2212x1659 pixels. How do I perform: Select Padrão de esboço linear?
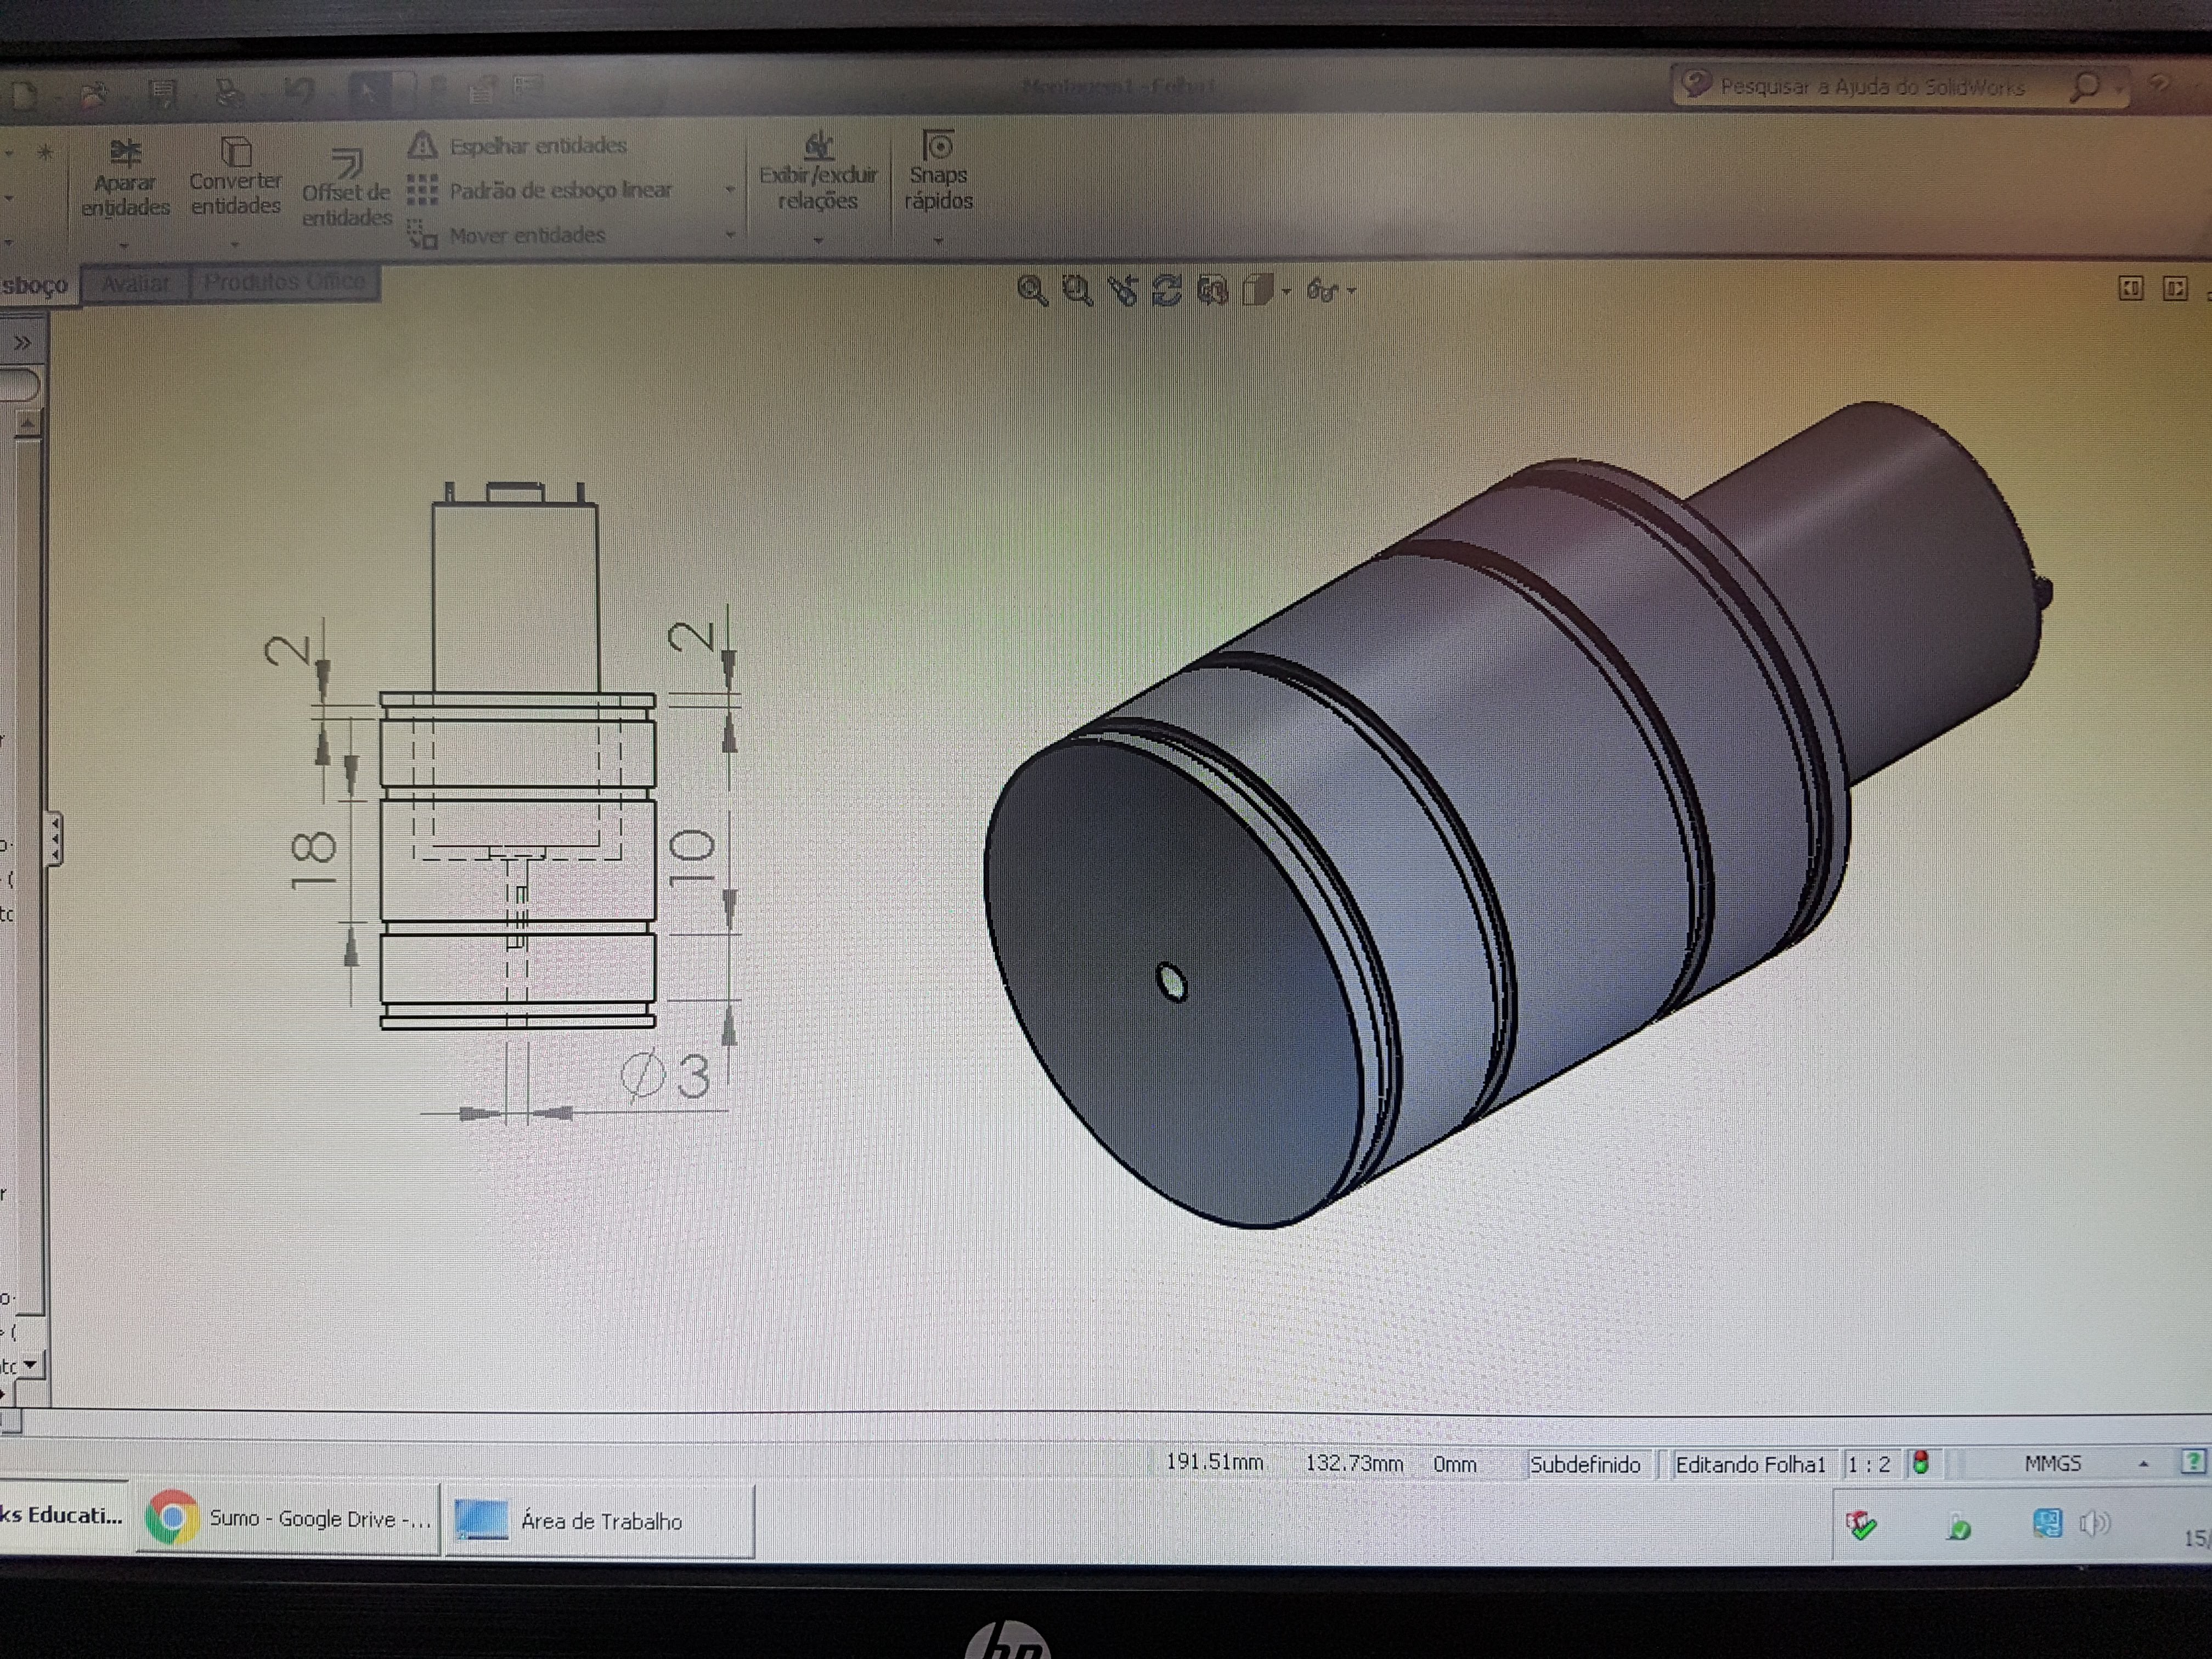click(x=540, y=190)
